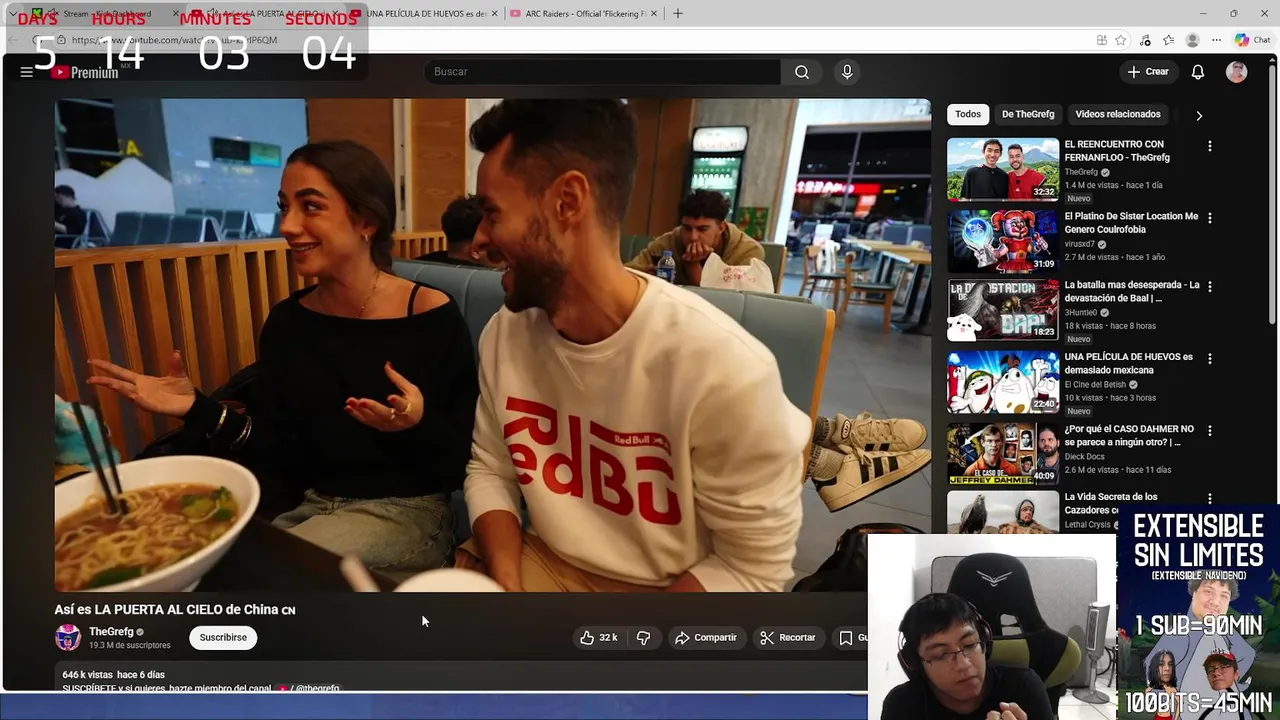Image resolution: width=1280 pixels, height=720 pixels.
Task: Open options for UNA PELÍCULA DE HUEVOS video
Action: click(x=1209, y=358)
